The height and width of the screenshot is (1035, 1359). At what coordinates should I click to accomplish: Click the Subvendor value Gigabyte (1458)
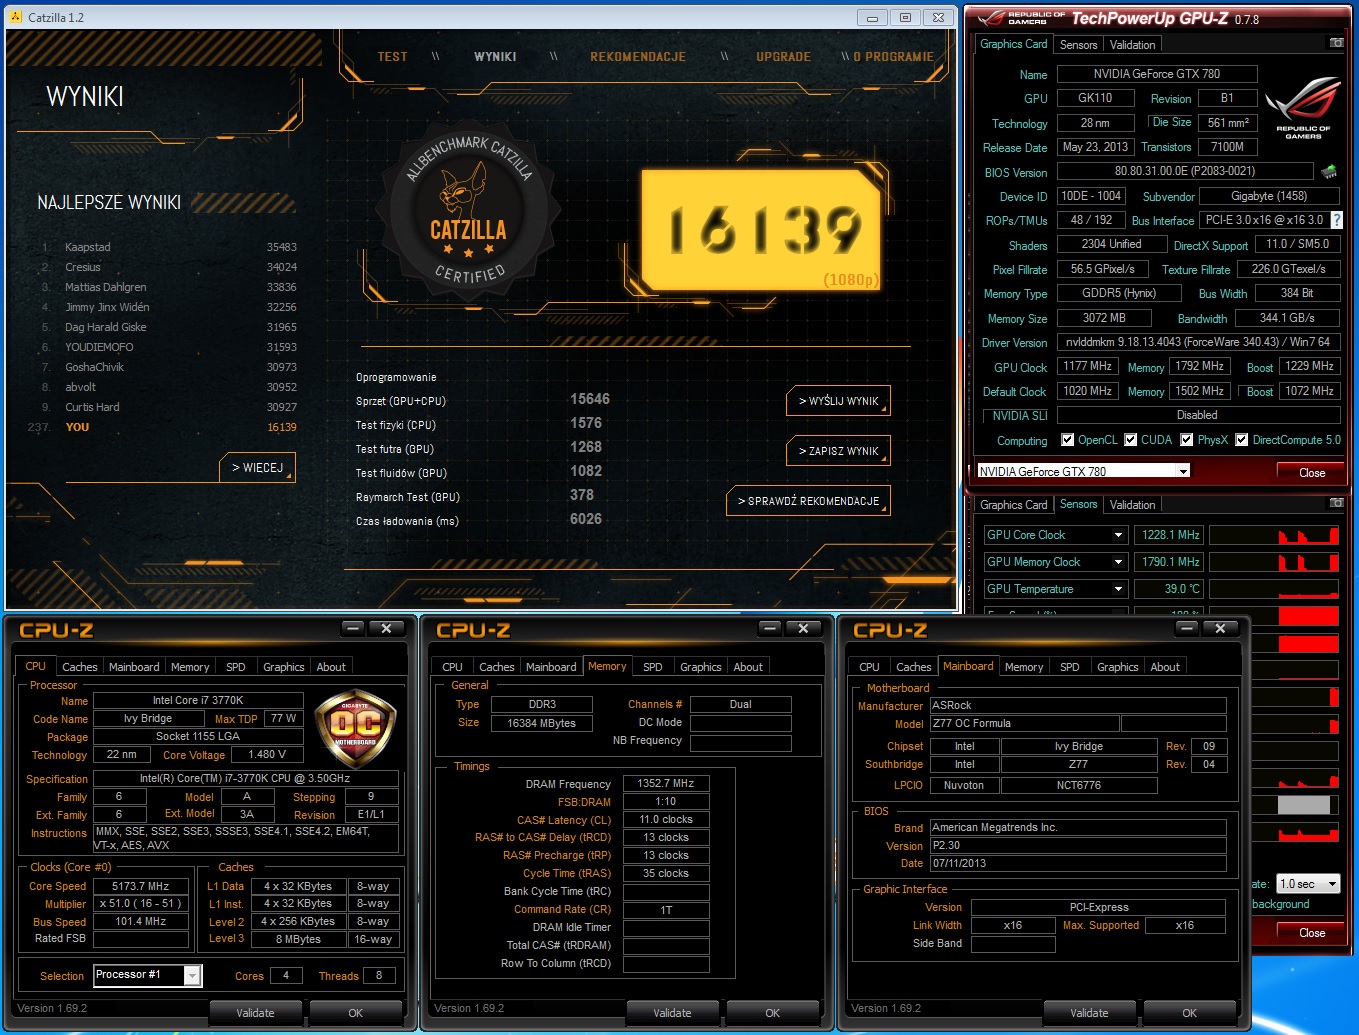click(x=1269, y=196)
